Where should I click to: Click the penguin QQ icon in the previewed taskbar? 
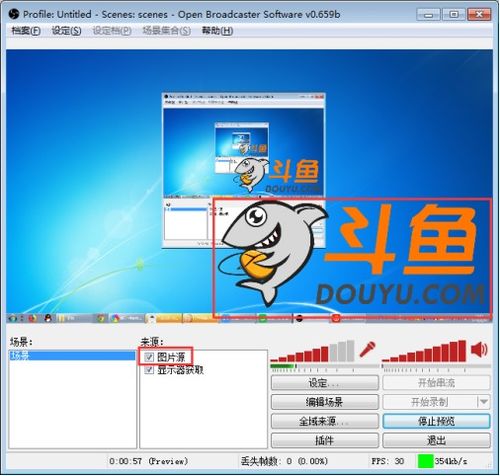48,318
